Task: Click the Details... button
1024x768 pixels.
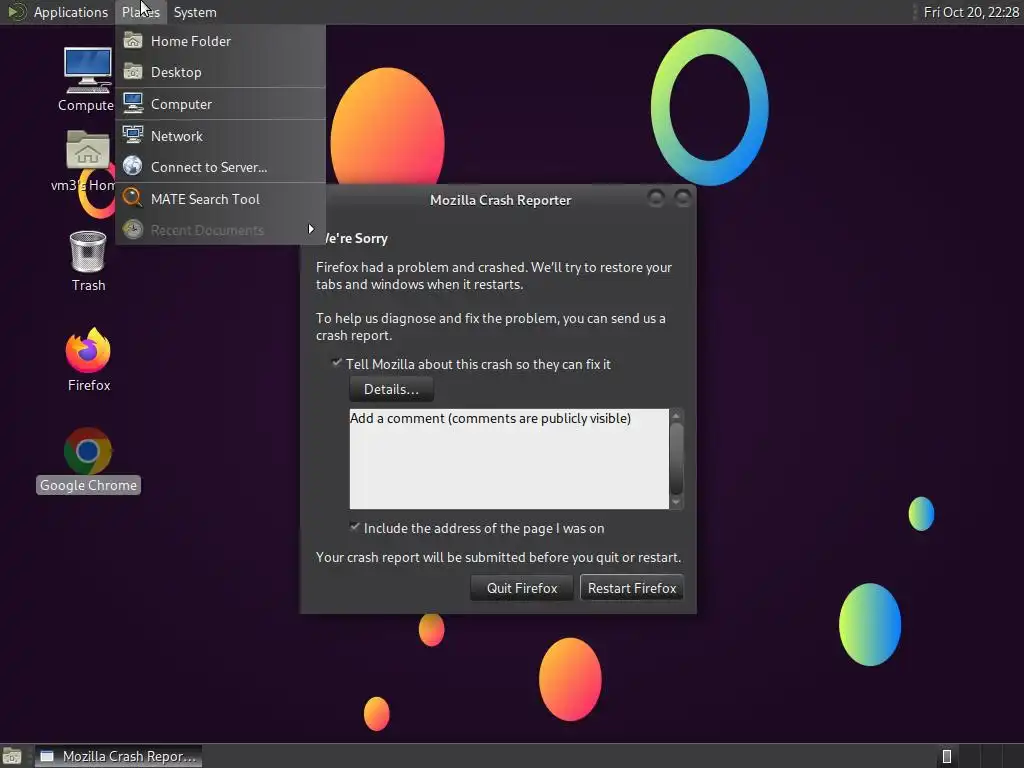Action: point(391,389)
